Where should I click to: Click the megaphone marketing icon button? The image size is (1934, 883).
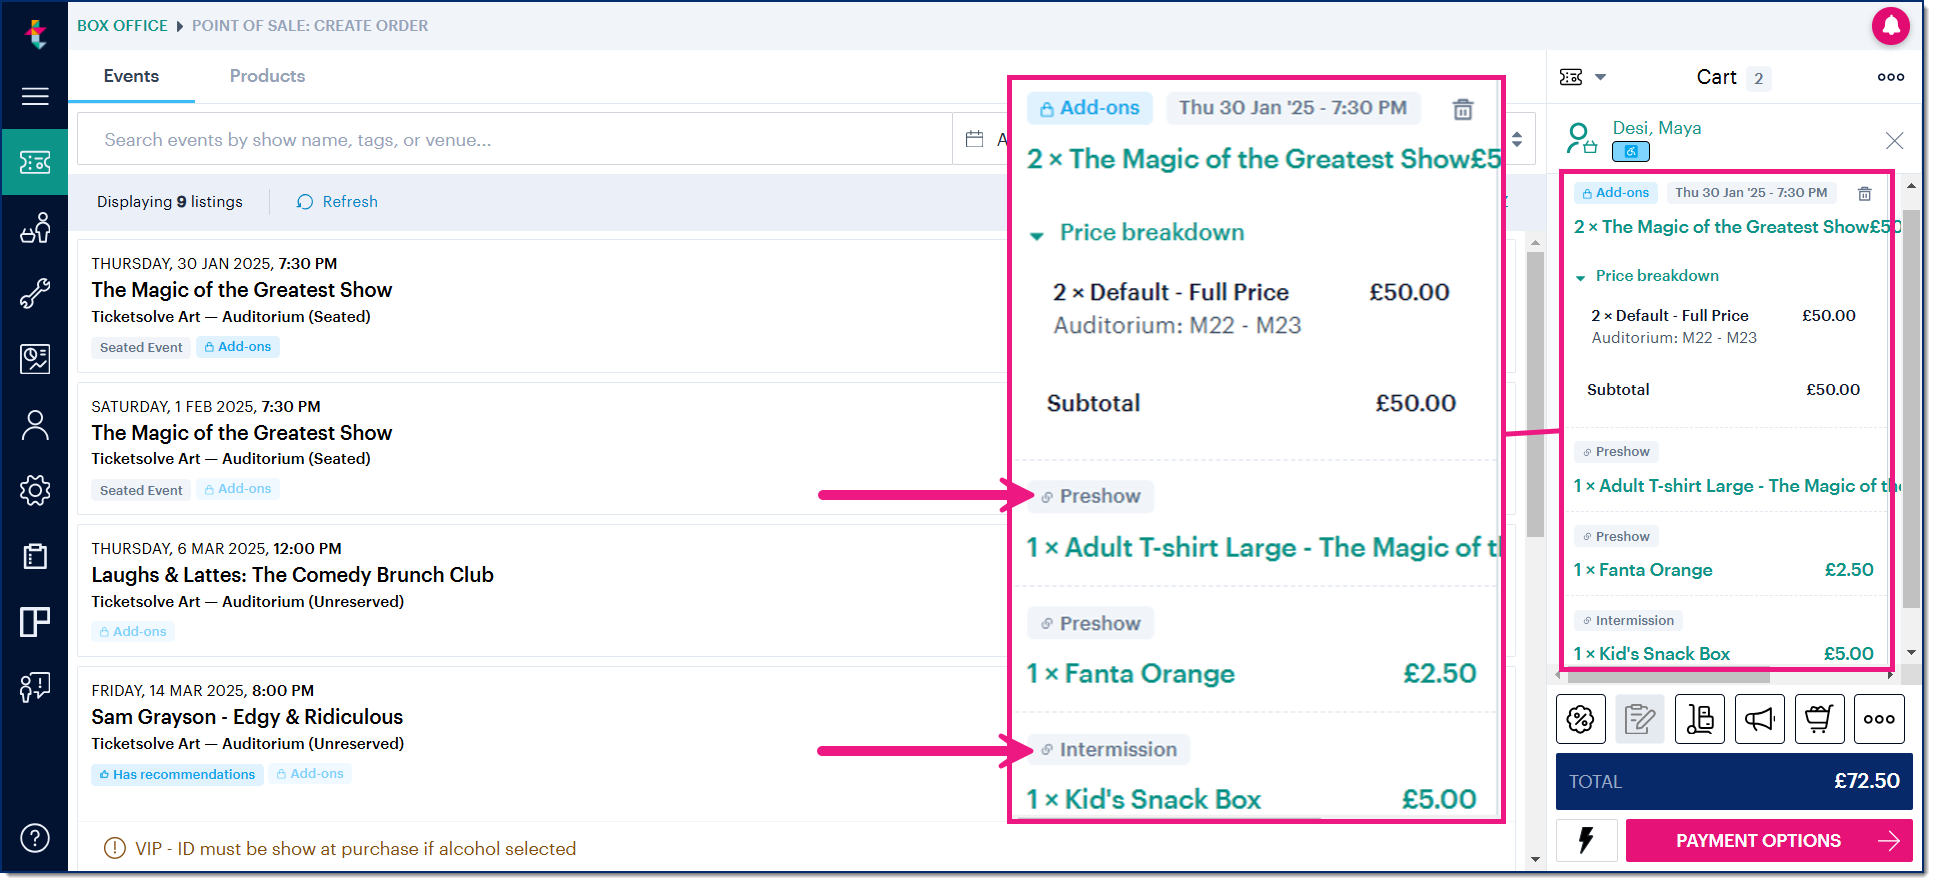pyautogui.click(x=1760, y=719)
